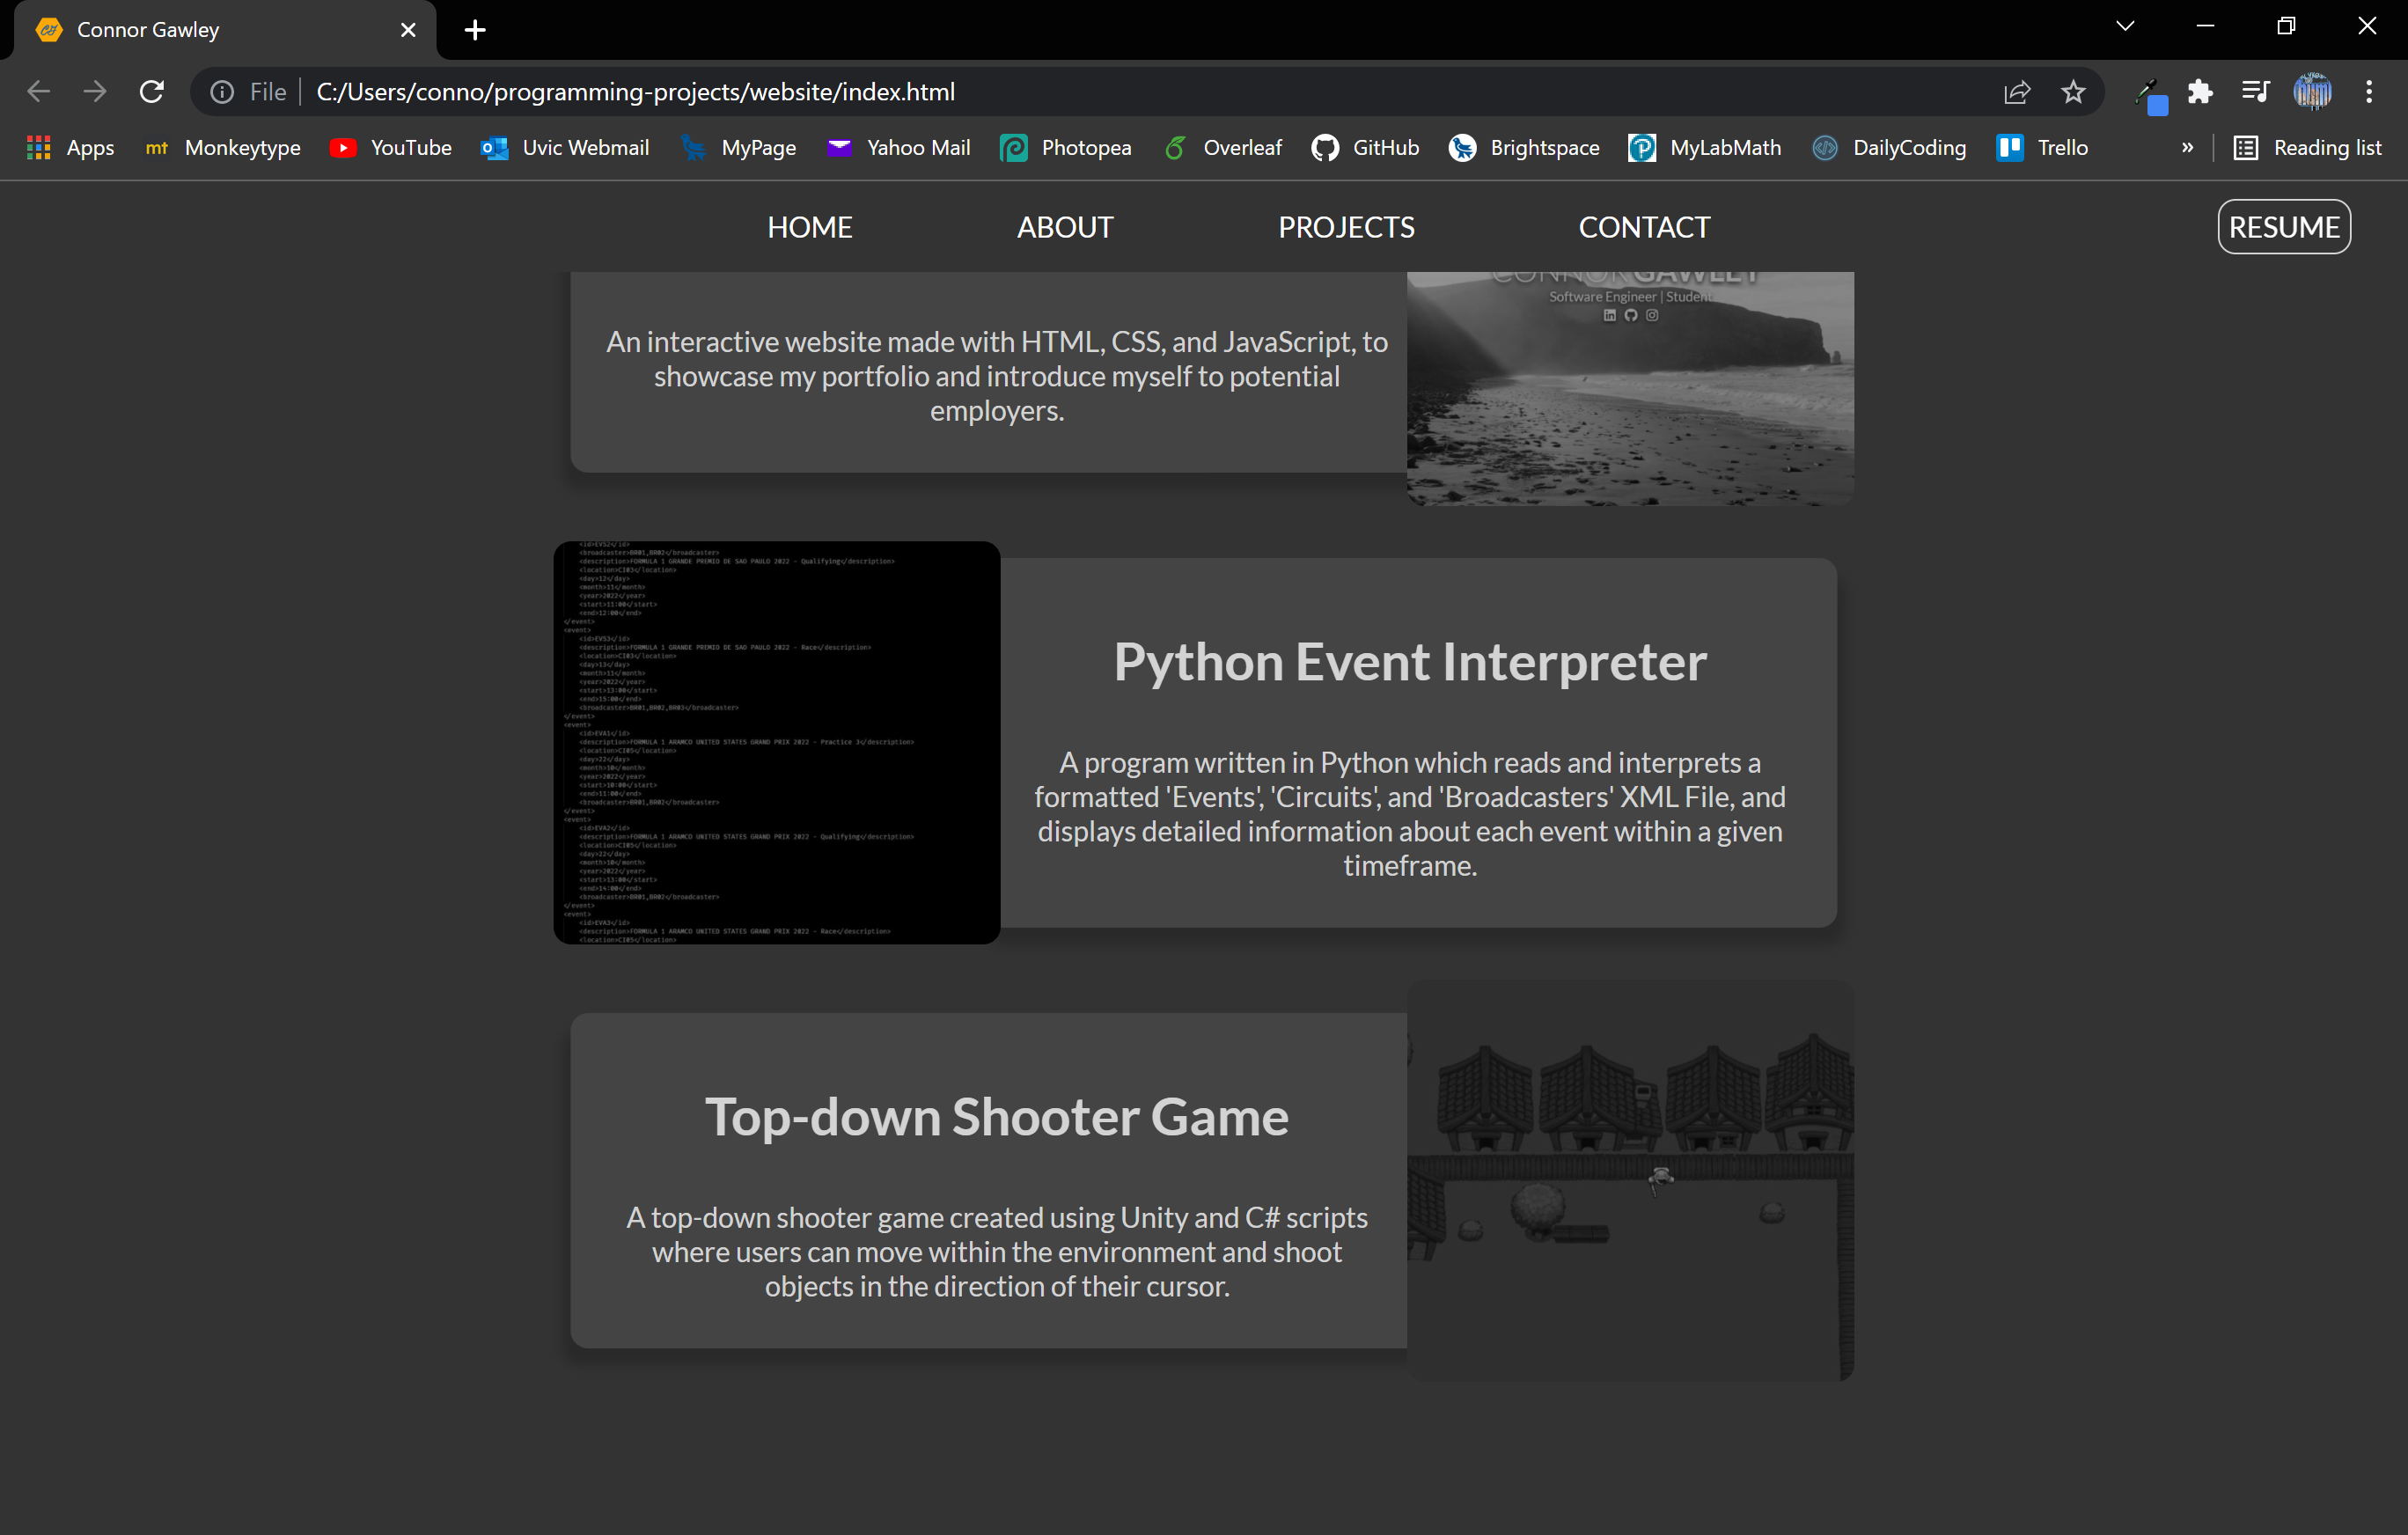Open the color picker extension icon
2408x1535 pixels.
2150,96
